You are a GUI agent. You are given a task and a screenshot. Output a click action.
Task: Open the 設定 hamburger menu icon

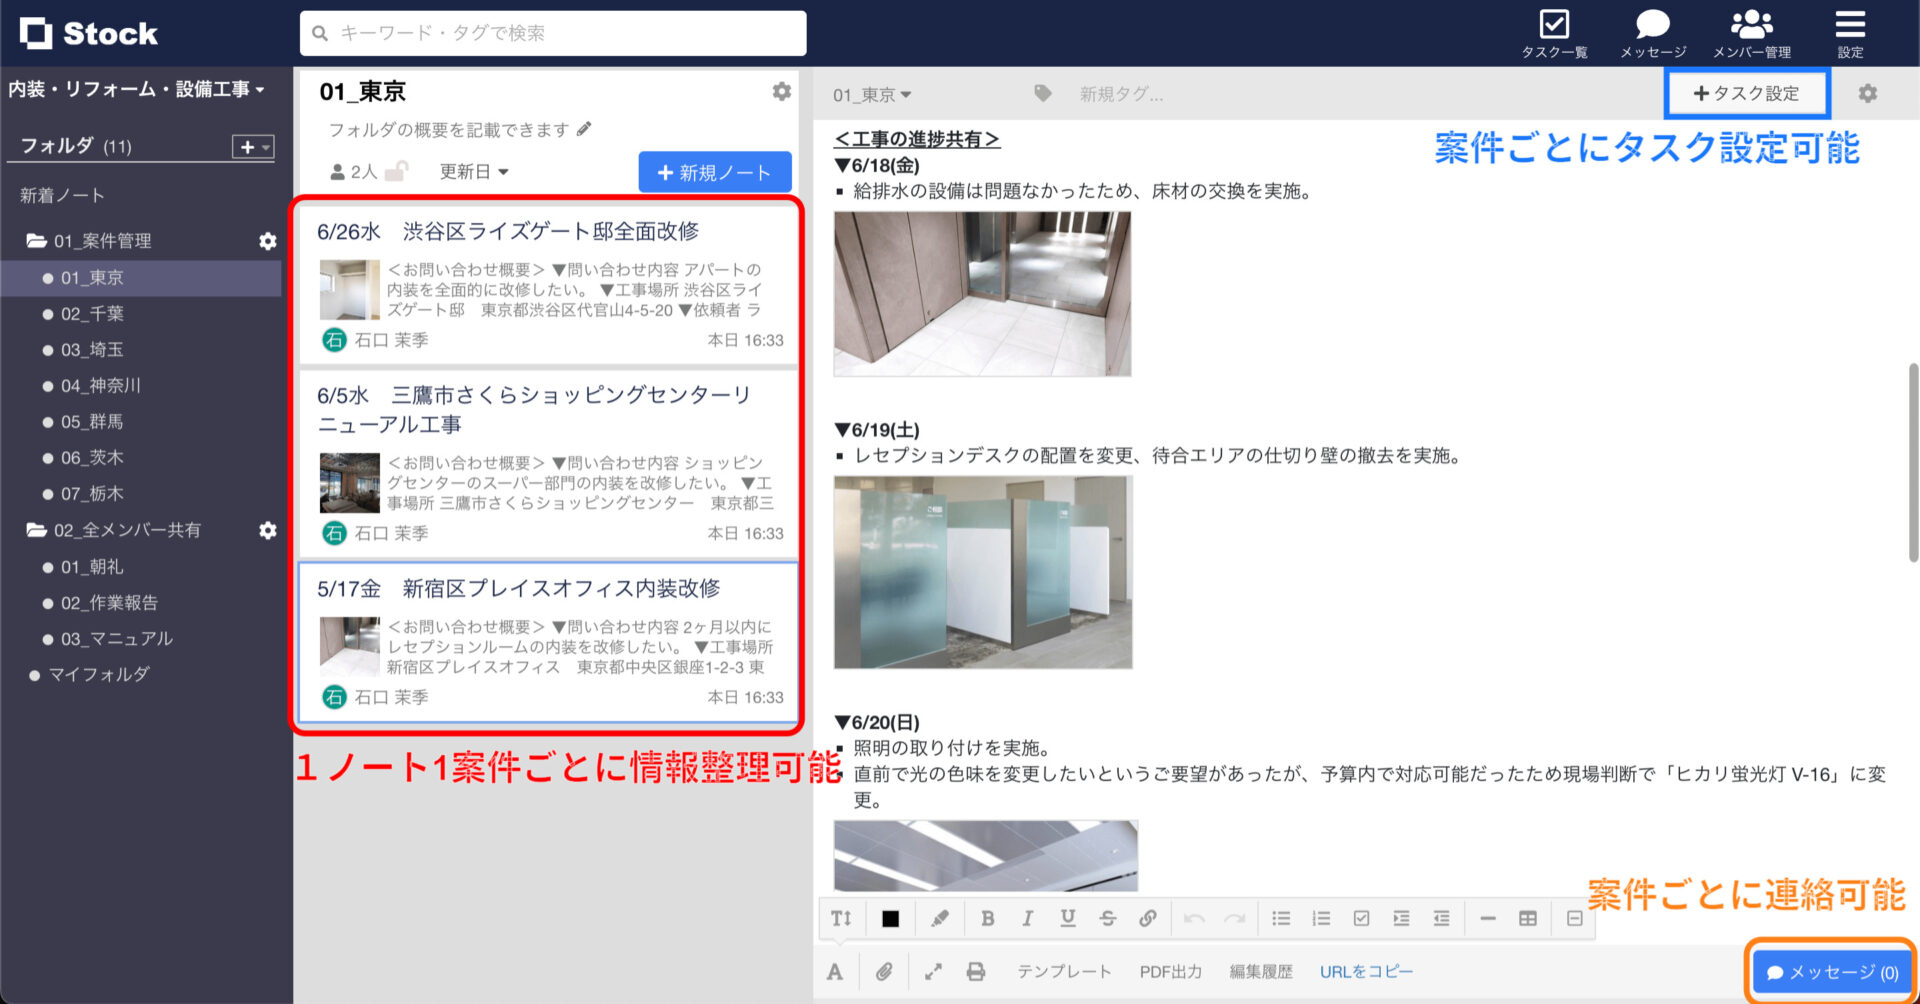[x=1850, y=33]
